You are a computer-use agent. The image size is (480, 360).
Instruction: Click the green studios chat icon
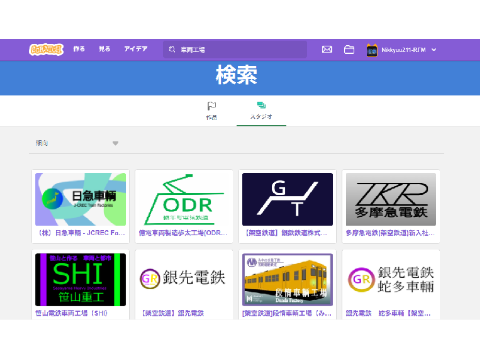pos(261,105)
